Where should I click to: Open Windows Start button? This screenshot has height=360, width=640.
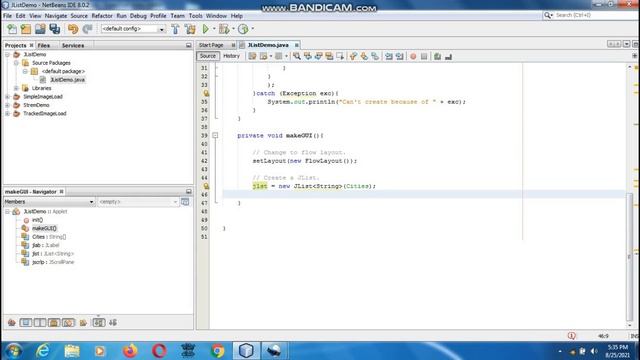point(13,351)
